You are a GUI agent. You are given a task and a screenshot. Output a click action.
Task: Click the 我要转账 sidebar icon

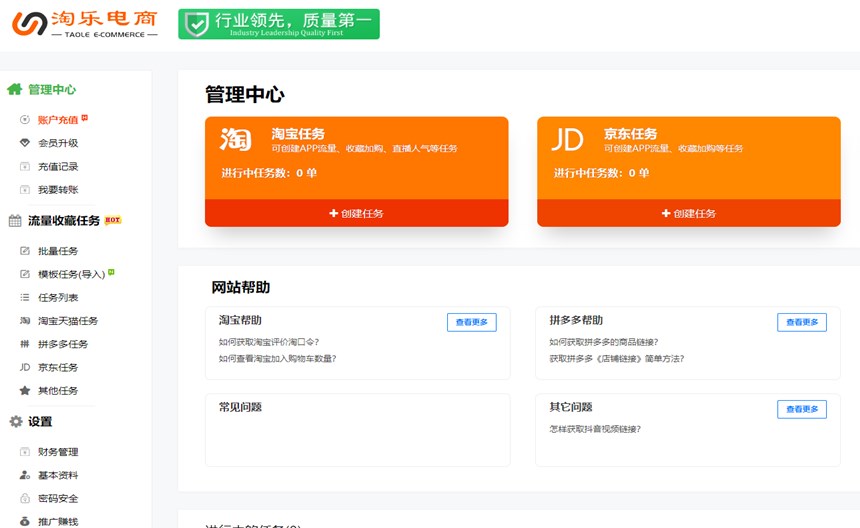coord(25,190)
